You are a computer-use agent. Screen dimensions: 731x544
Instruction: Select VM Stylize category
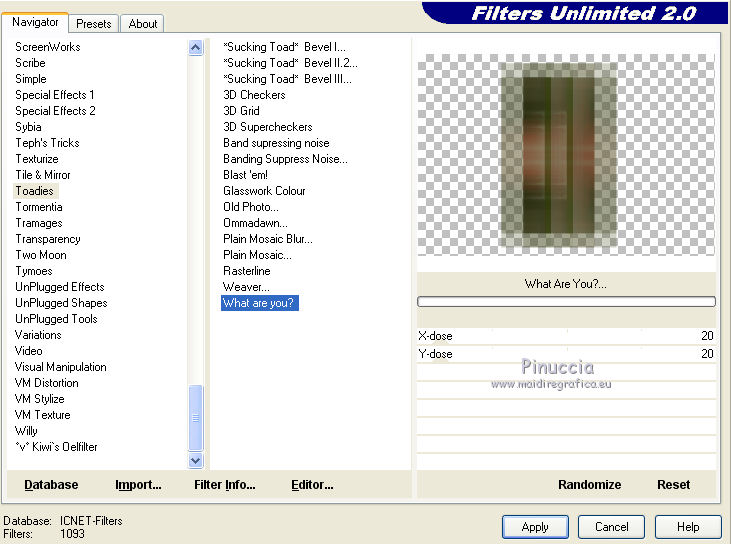click(x=40, y=399)
